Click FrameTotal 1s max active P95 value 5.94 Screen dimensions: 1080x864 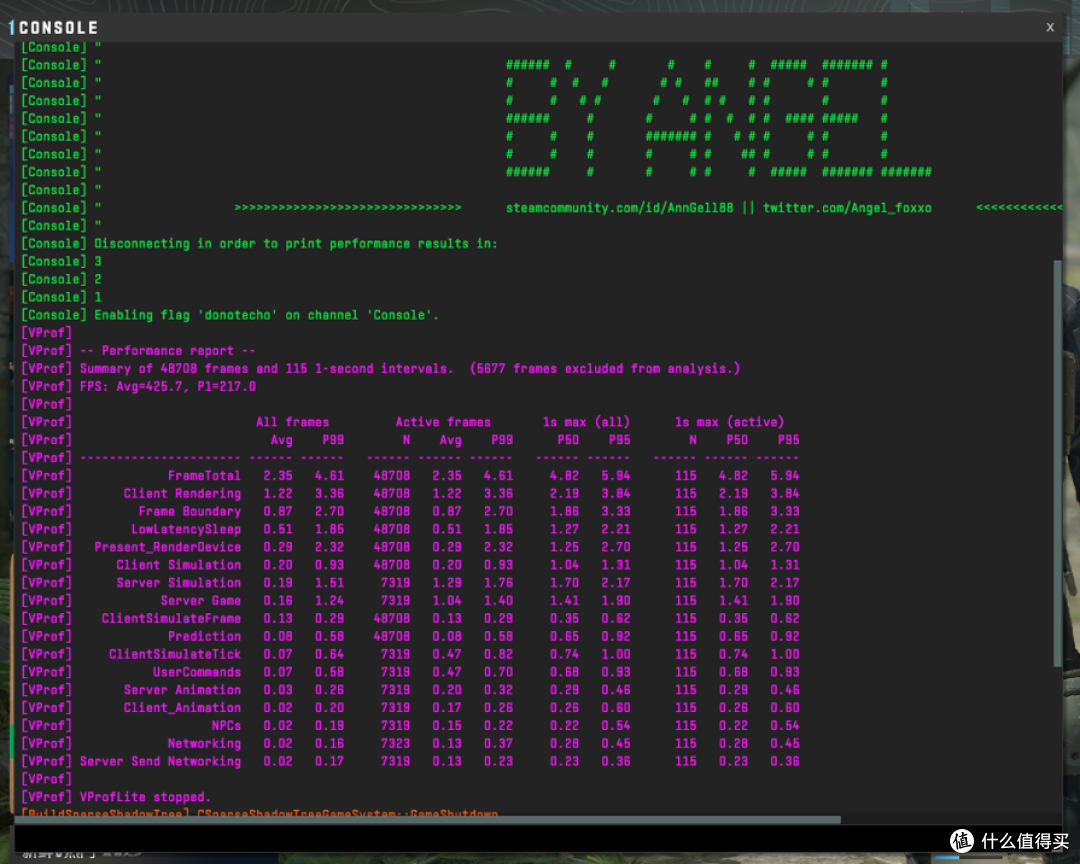pyautogui.click(x=785, y=475)
